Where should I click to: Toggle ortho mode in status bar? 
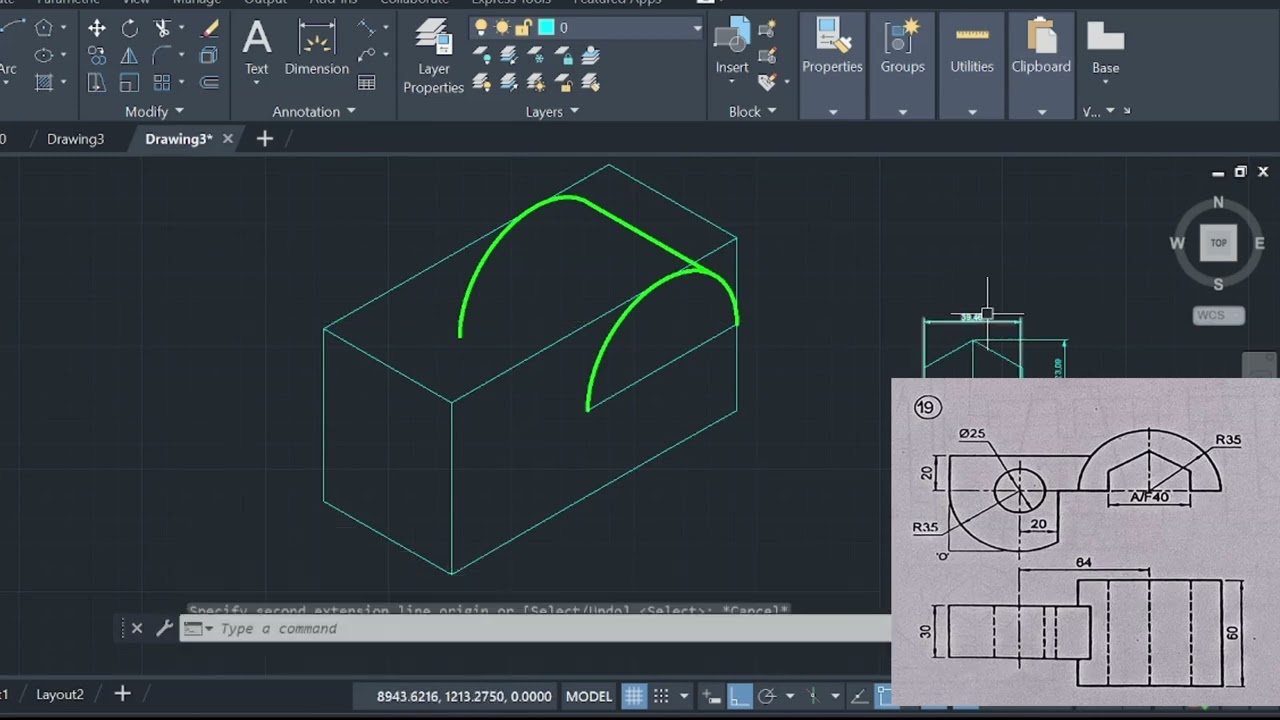pos(739,696)
